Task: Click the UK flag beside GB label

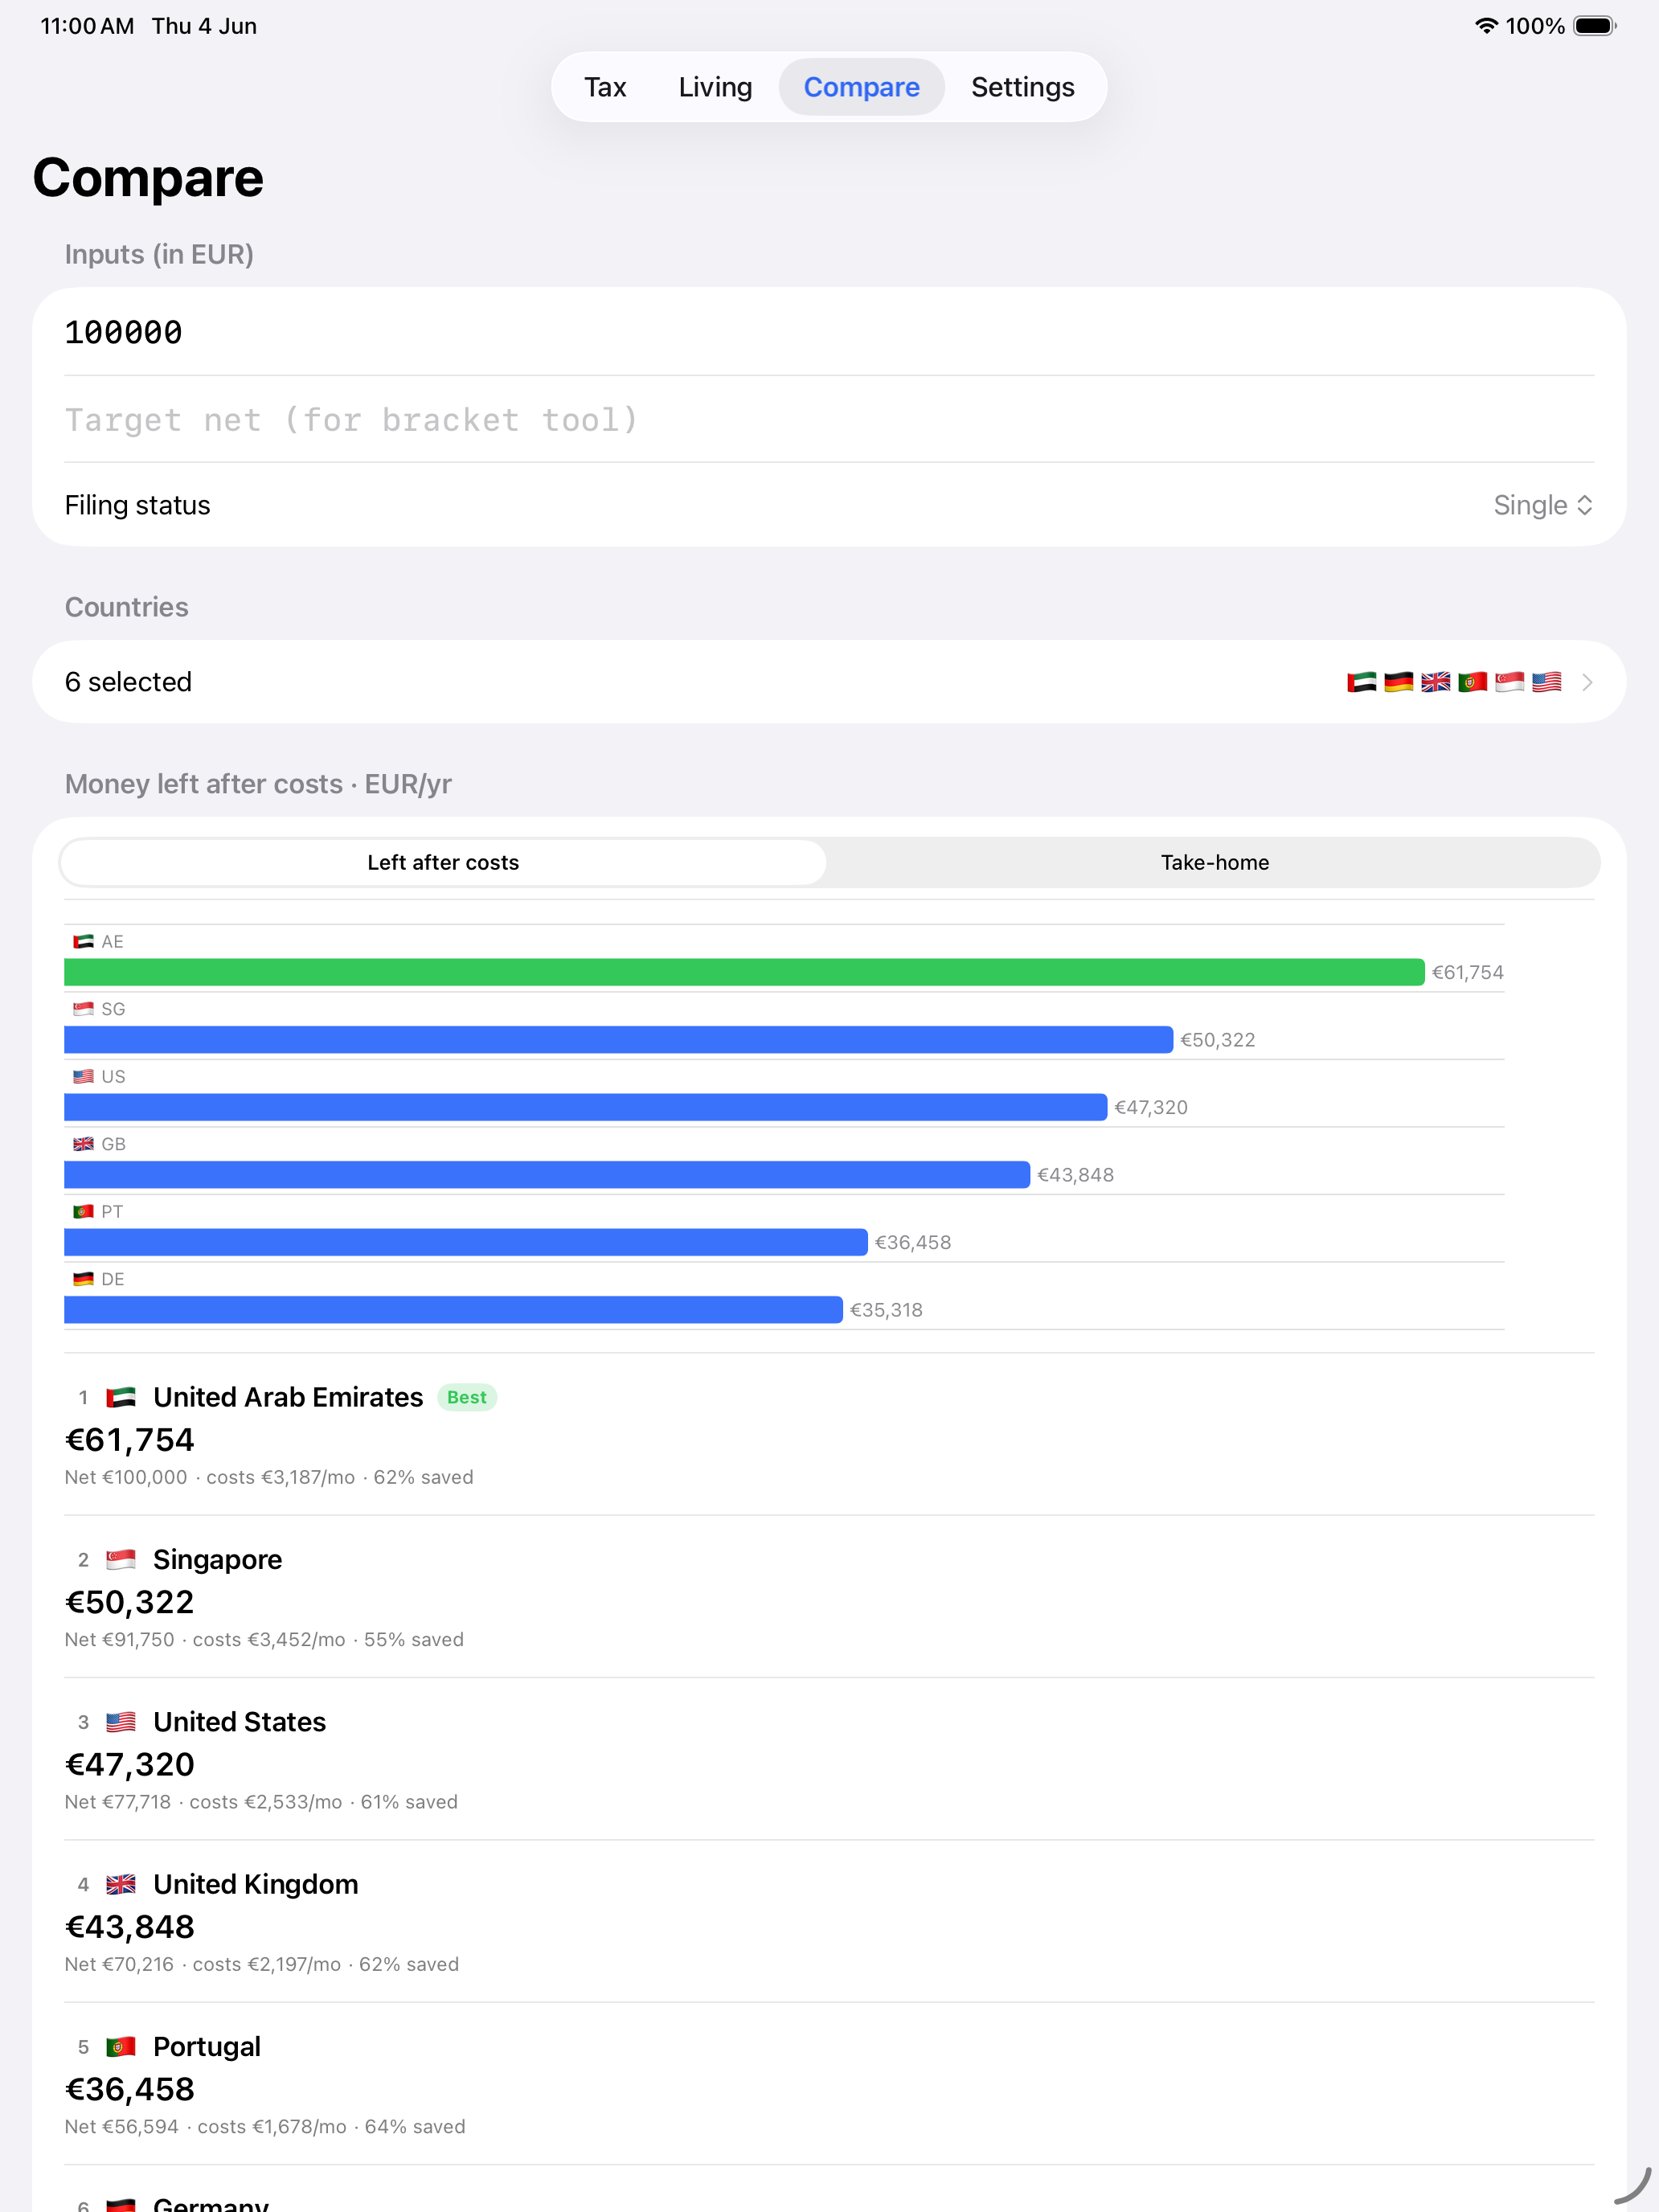Action: (x=83, y=1144)
